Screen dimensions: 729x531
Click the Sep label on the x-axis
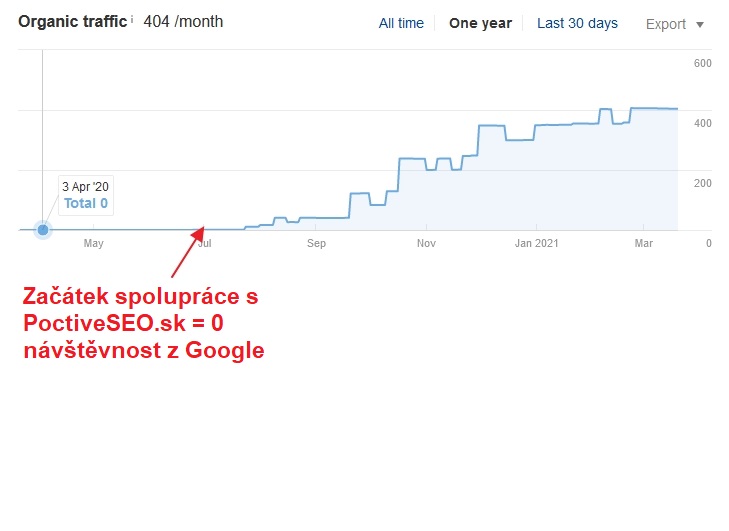coord(316,243)
